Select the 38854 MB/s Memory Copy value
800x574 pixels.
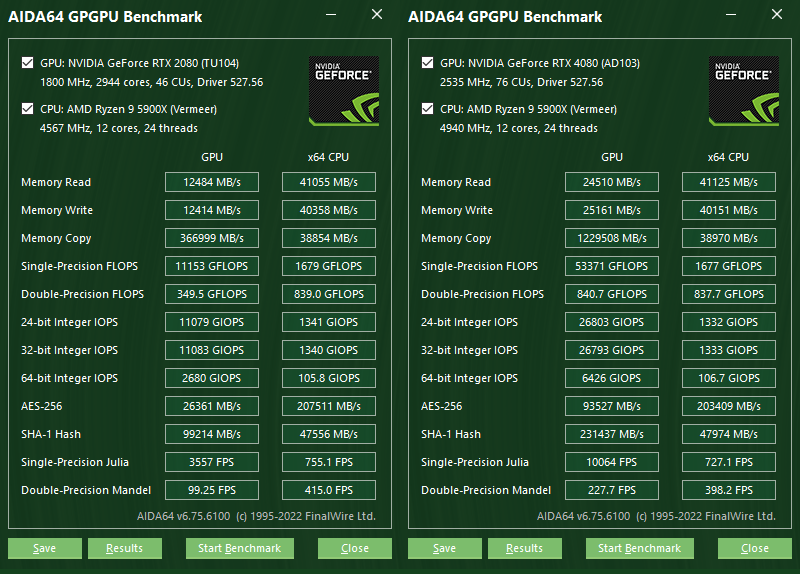[x=329, y=238]
